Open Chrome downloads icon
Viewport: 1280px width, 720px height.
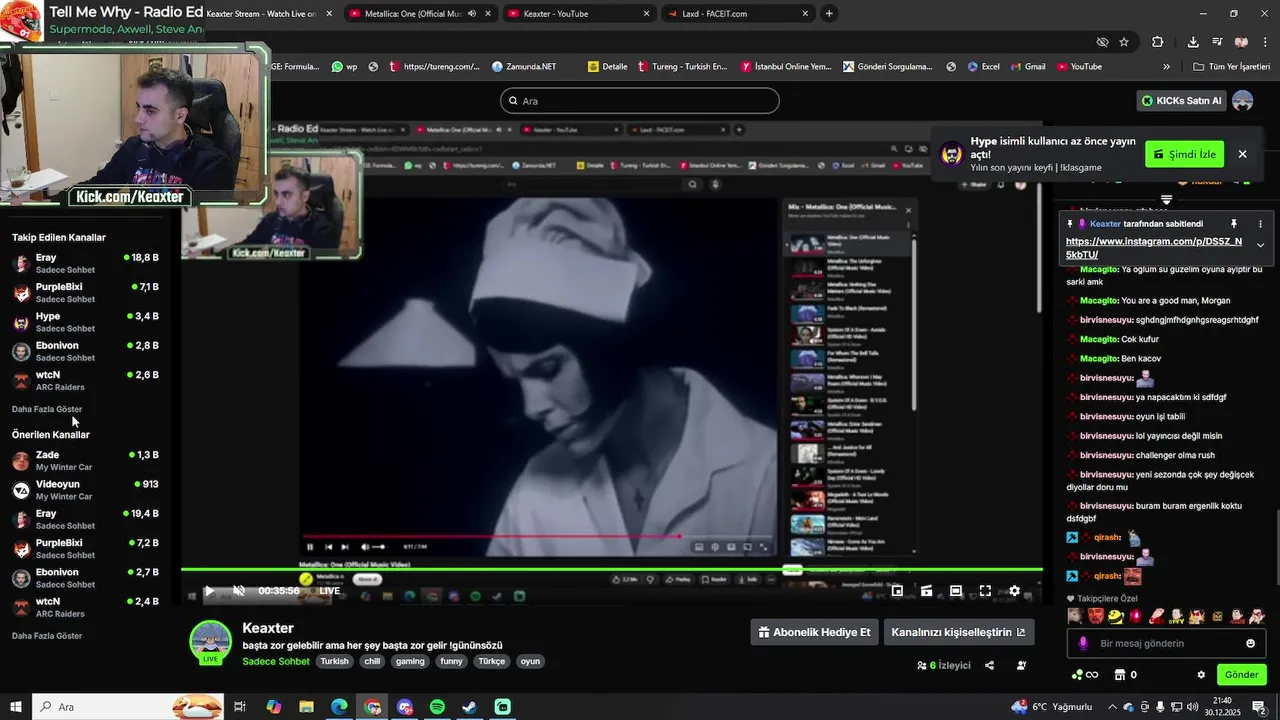point(1193,42)
